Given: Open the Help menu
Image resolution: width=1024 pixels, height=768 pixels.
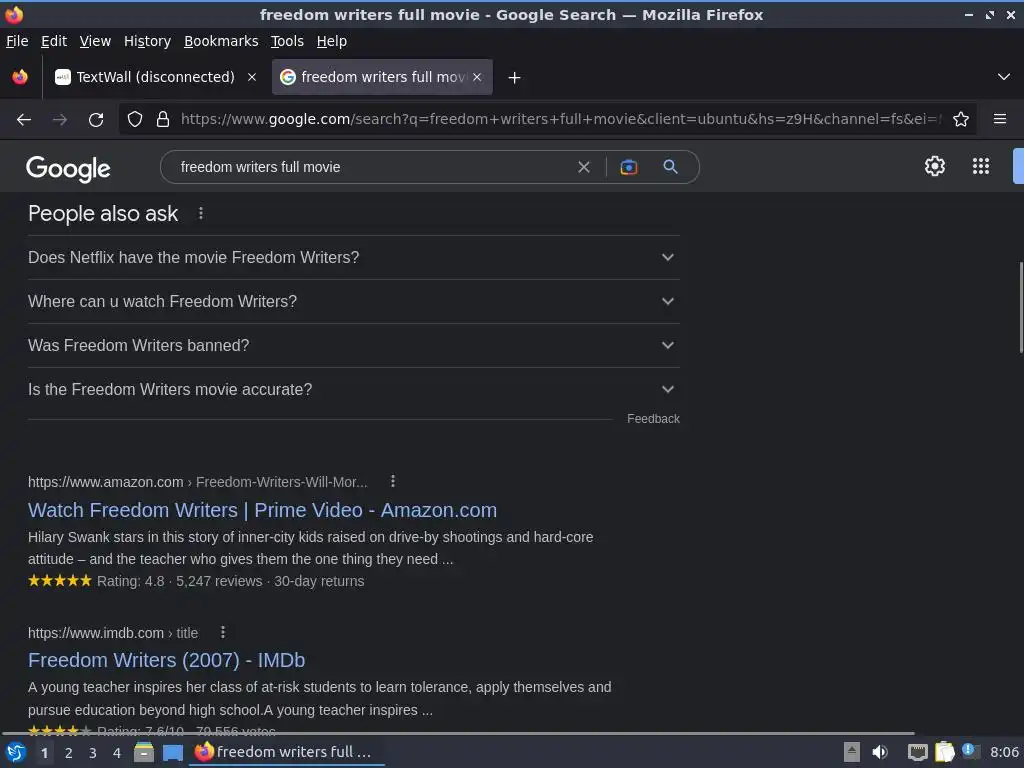Looking at the screenshot, I should (332, 41).
